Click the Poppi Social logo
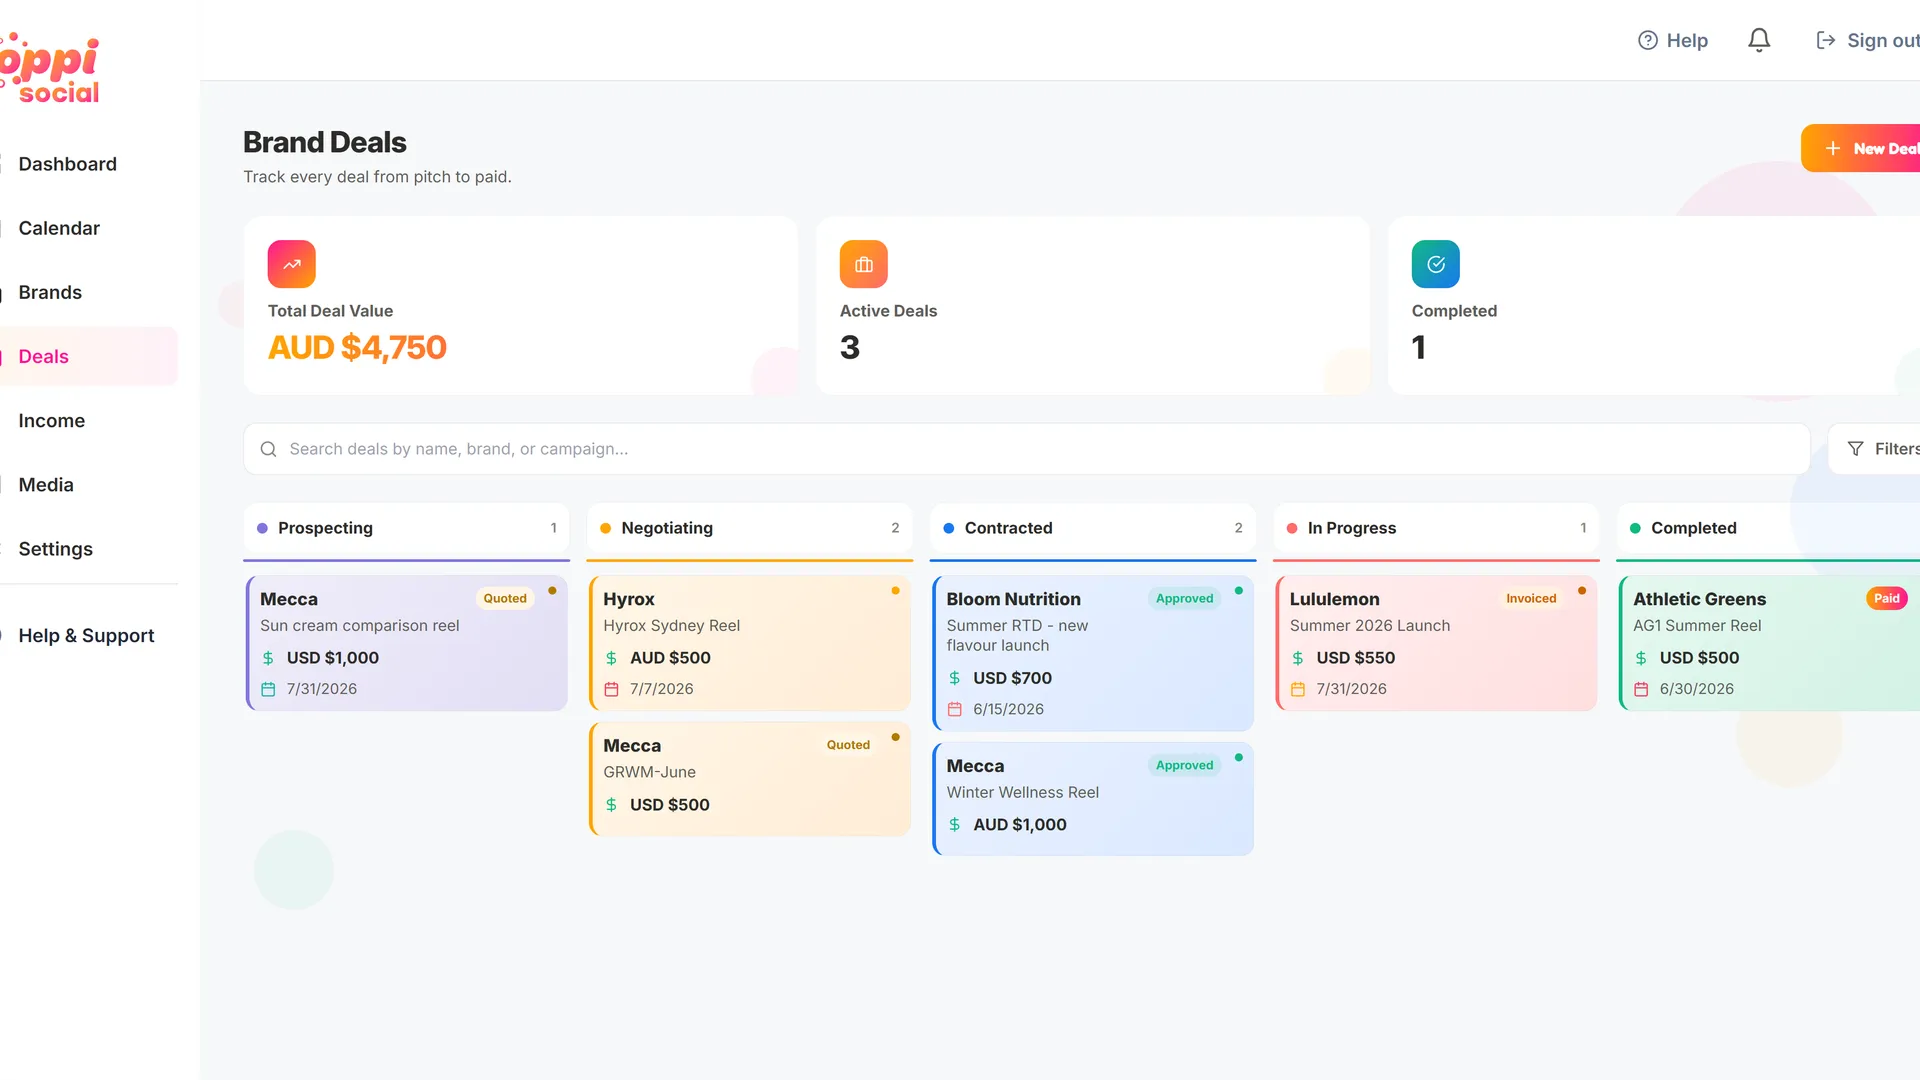The width and height of the screenshot is (1920, 1080). pyautogui.click(x=50, y=68)
